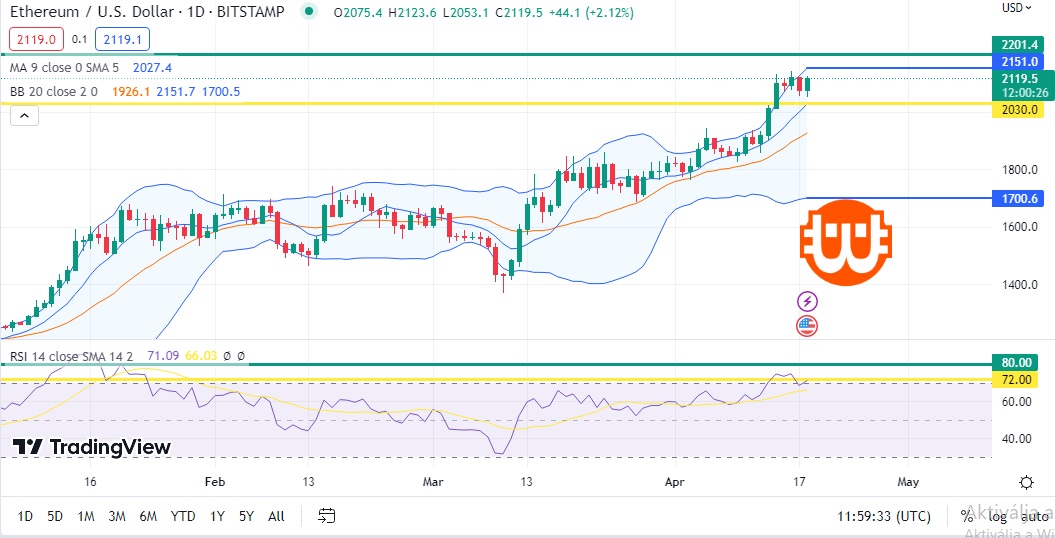Click the 2151.0 blue price label
The image size is (1055, 538).
click(x=1018, y=62)
